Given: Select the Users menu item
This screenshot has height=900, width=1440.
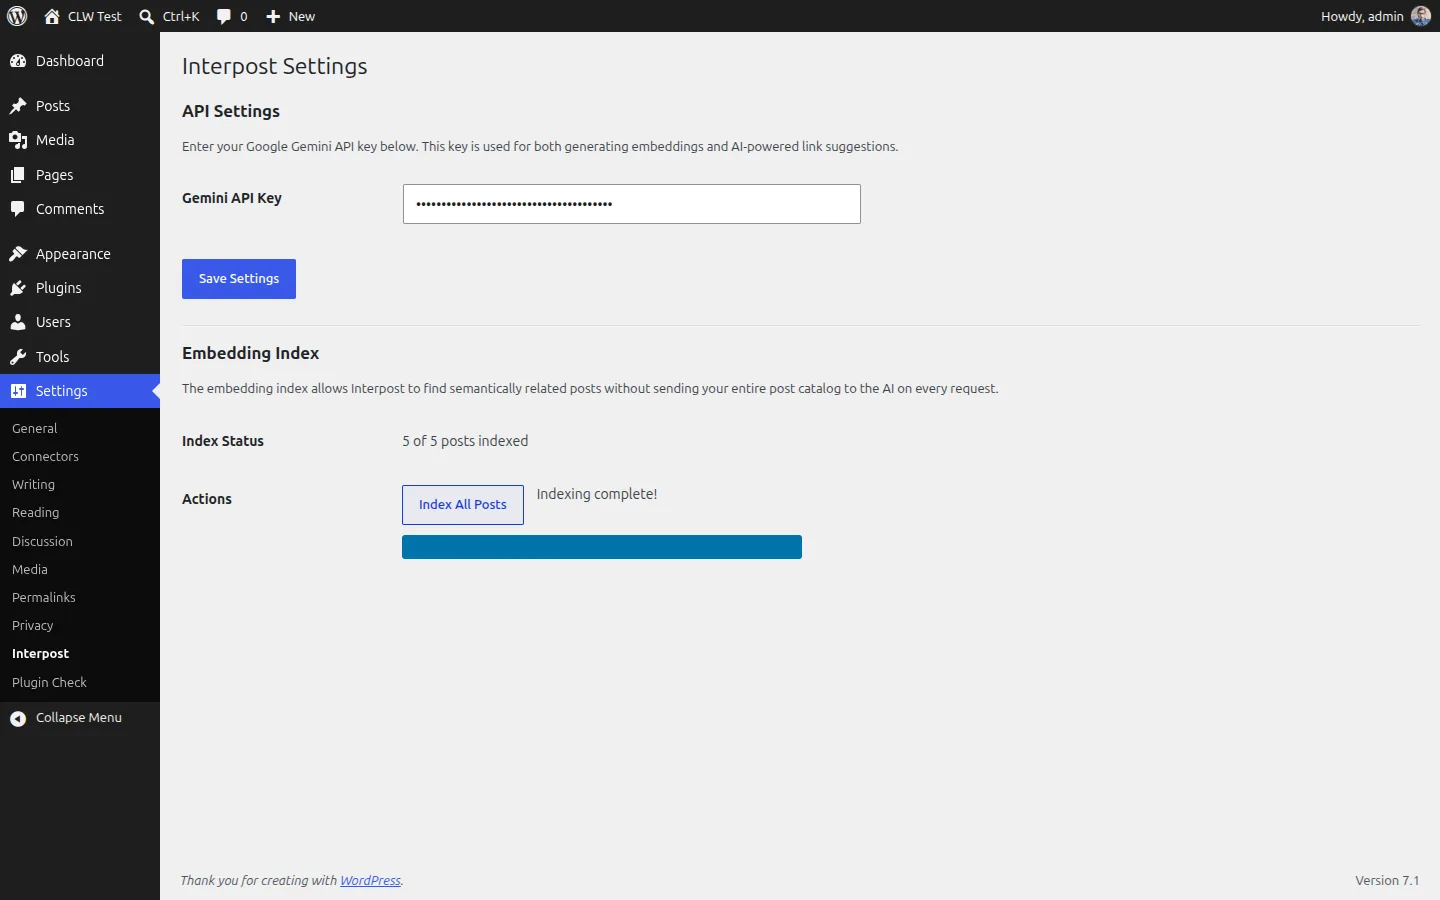Looking at the screenshot, I should (x=80, y=322).
